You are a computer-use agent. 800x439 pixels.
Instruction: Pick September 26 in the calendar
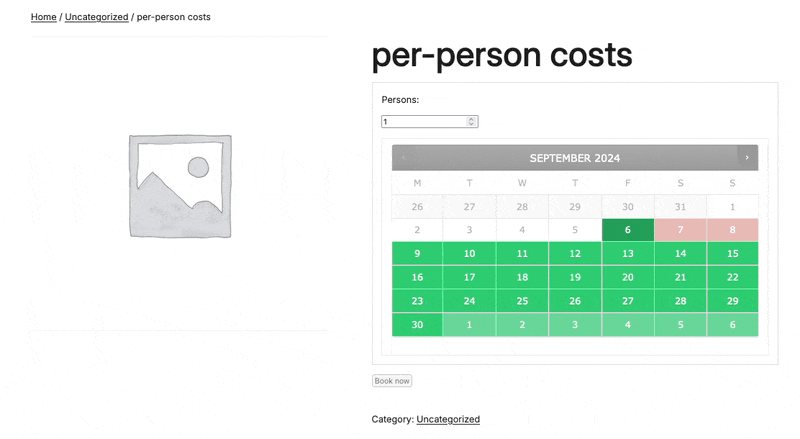pyautogui.click(x=575, y=301)
